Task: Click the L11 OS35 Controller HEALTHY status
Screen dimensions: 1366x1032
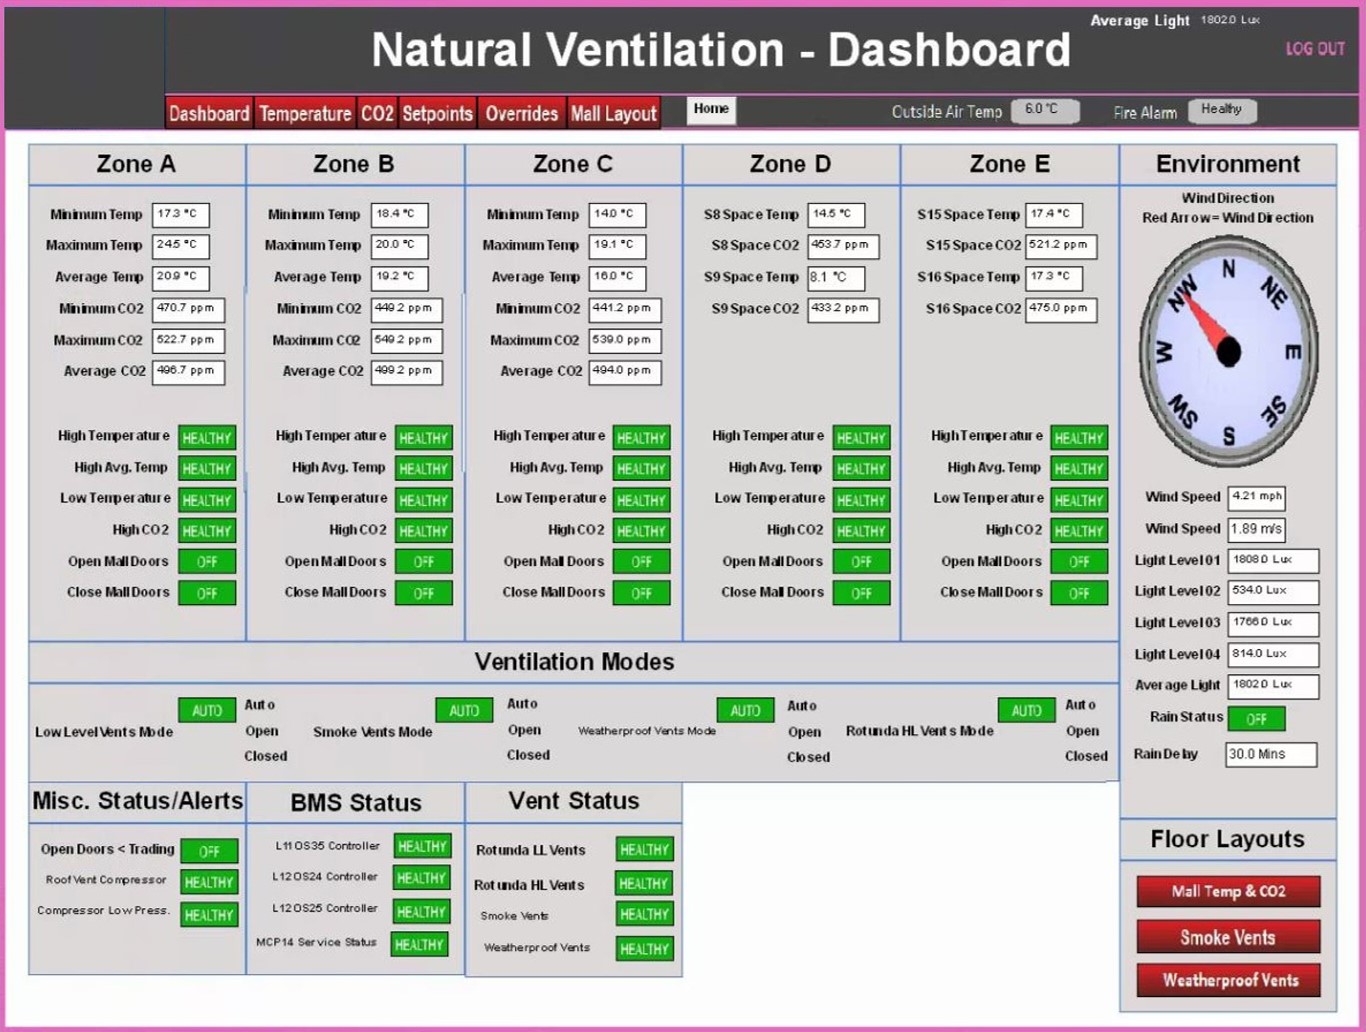Action: [x=421, y=846]
